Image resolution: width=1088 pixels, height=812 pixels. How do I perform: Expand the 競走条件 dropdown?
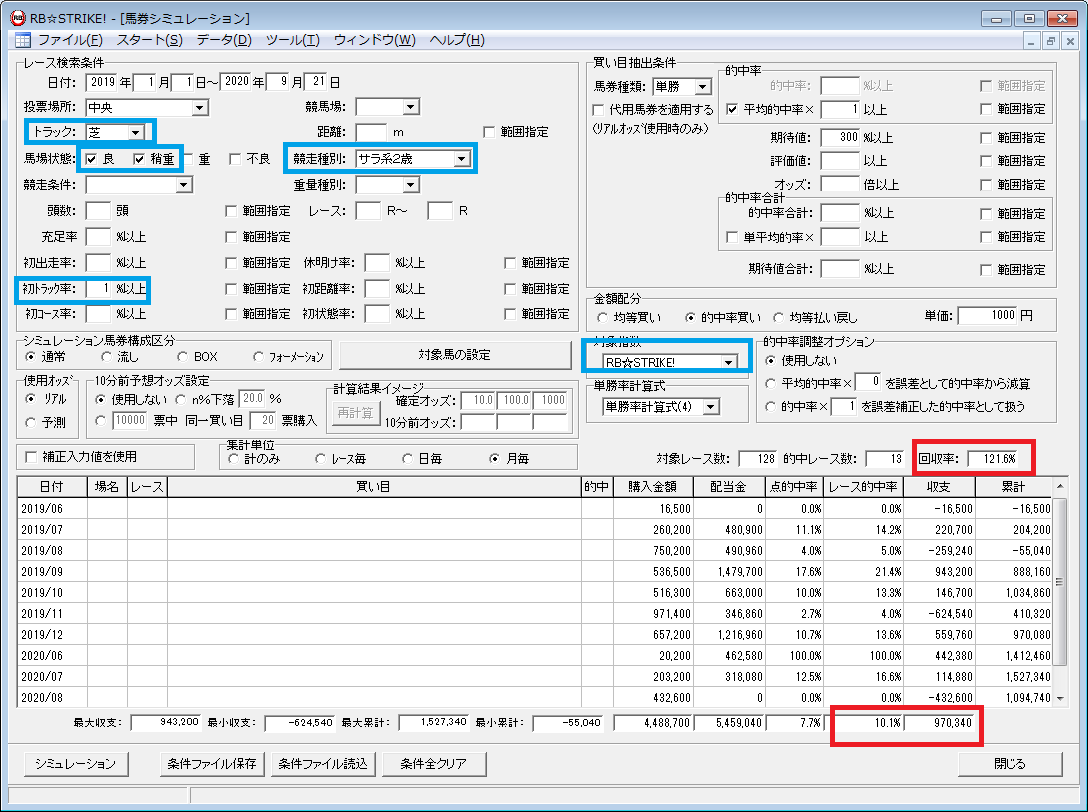click(184, 185)
